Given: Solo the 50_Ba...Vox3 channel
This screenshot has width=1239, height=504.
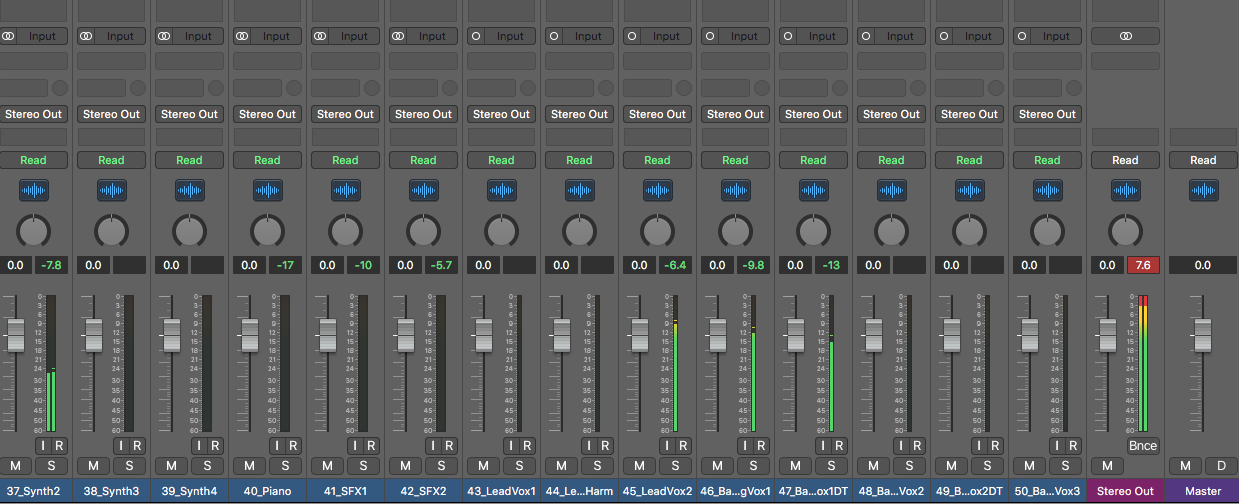Looking at the screenshot, I should [1065, 466].
